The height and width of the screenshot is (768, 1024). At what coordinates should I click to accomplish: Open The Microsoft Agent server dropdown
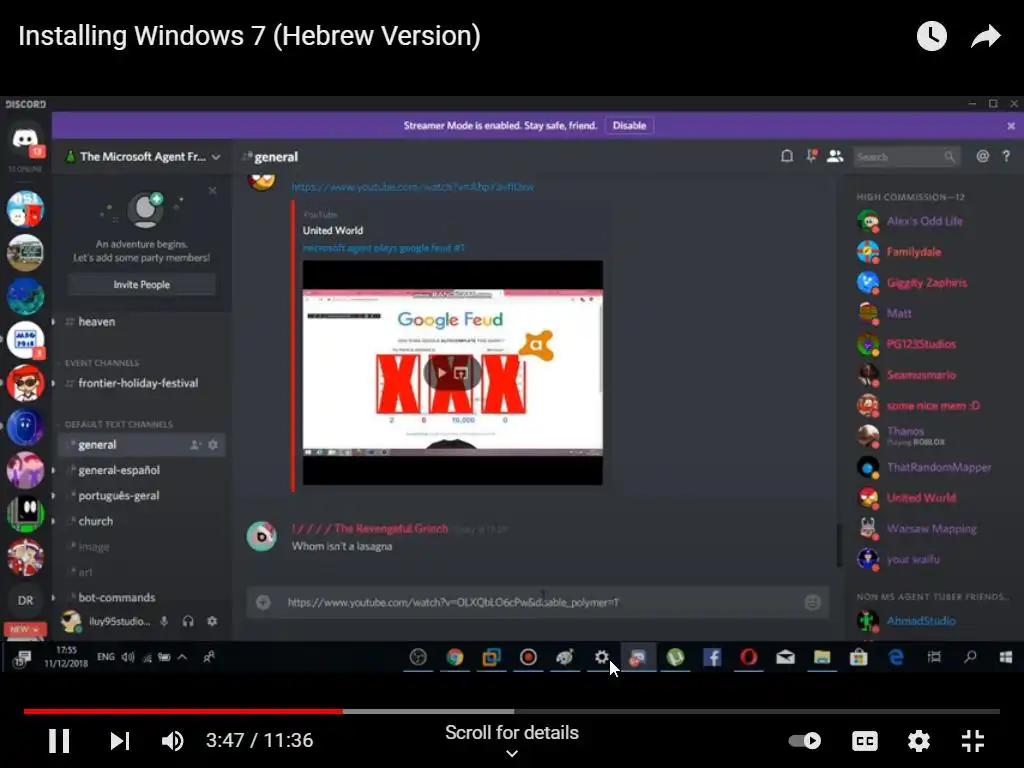[143, 157]
